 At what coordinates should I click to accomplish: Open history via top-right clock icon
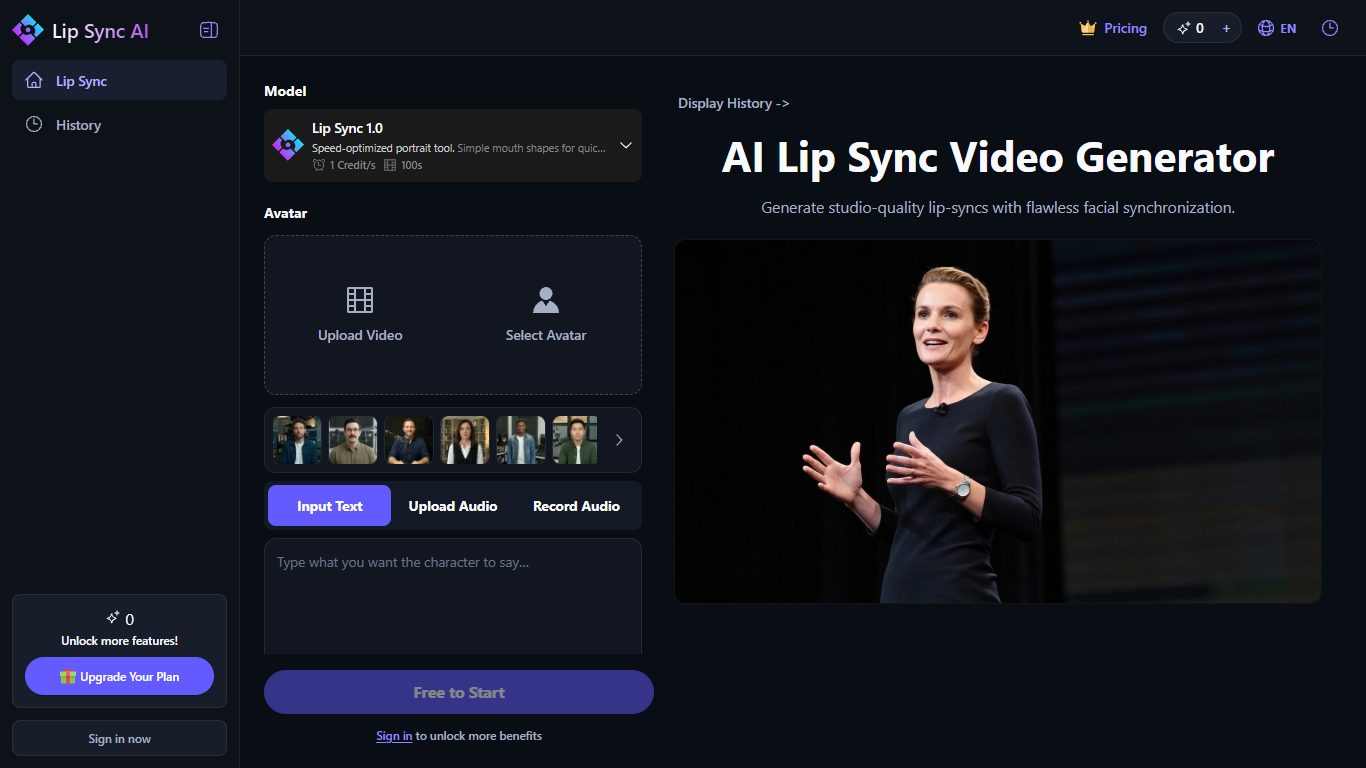tap(1330, 28)
